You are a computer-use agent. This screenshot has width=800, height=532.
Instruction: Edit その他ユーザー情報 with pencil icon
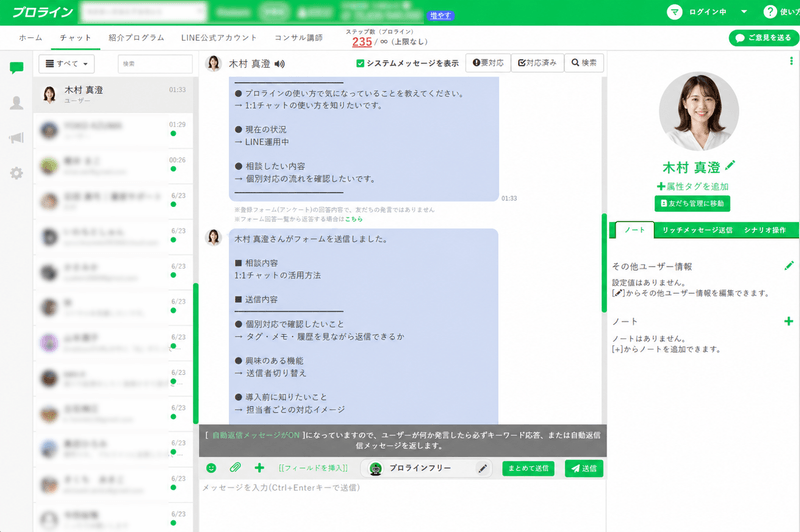tap(789, 265)
